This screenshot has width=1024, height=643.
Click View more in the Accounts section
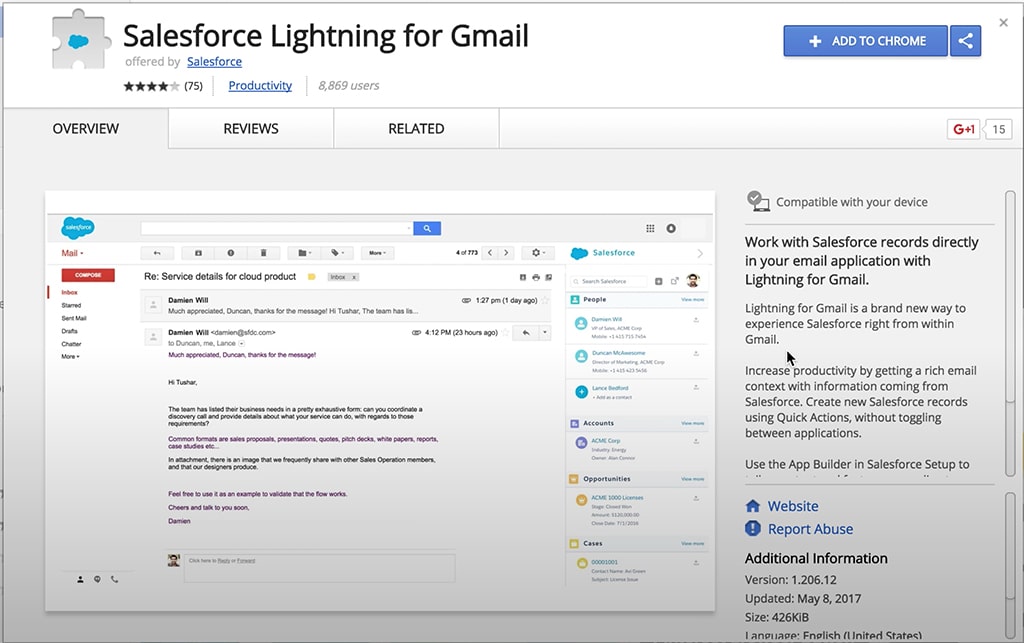(692, 424)
